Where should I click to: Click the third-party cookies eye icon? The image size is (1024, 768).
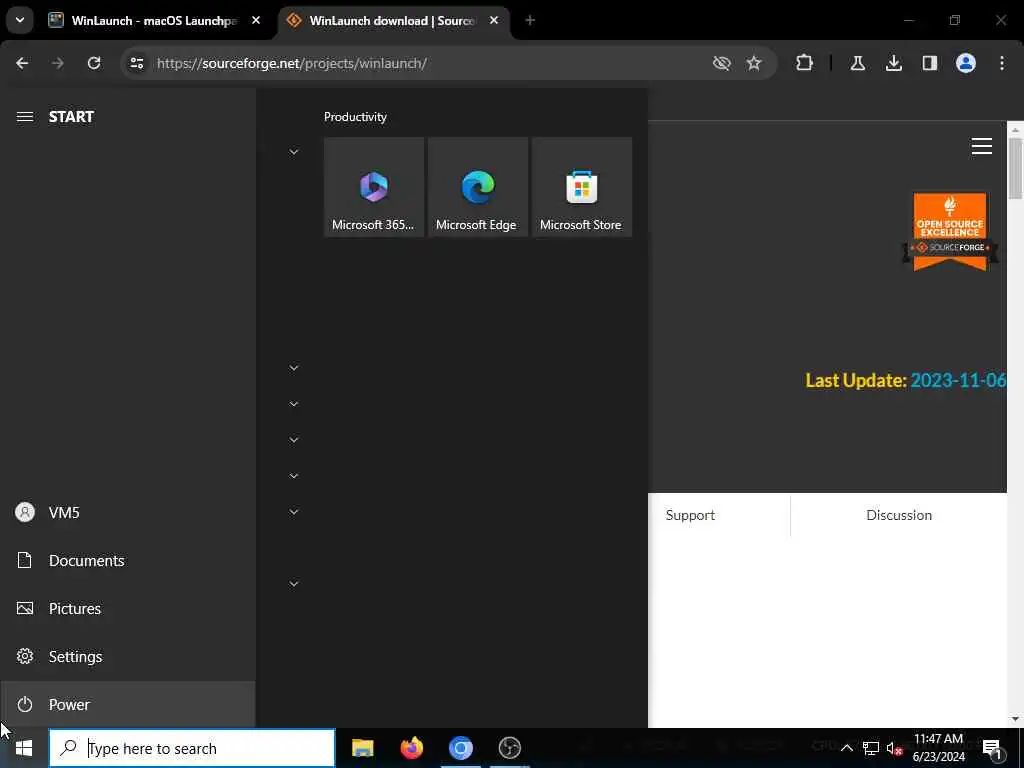(x=722, y=63)
